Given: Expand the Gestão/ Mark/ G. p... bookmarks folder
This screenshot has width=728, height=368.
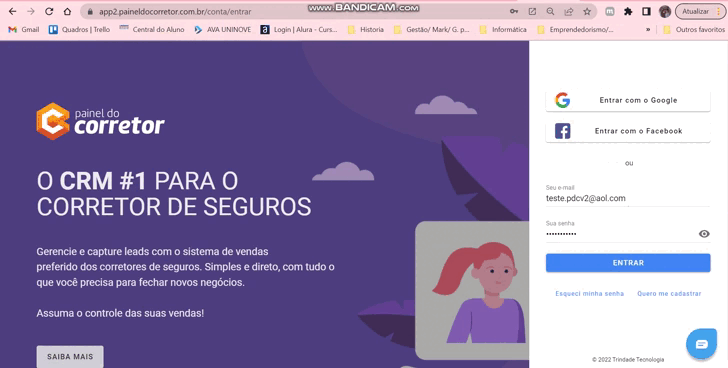Looking at the screenshot, I should 432,29.
